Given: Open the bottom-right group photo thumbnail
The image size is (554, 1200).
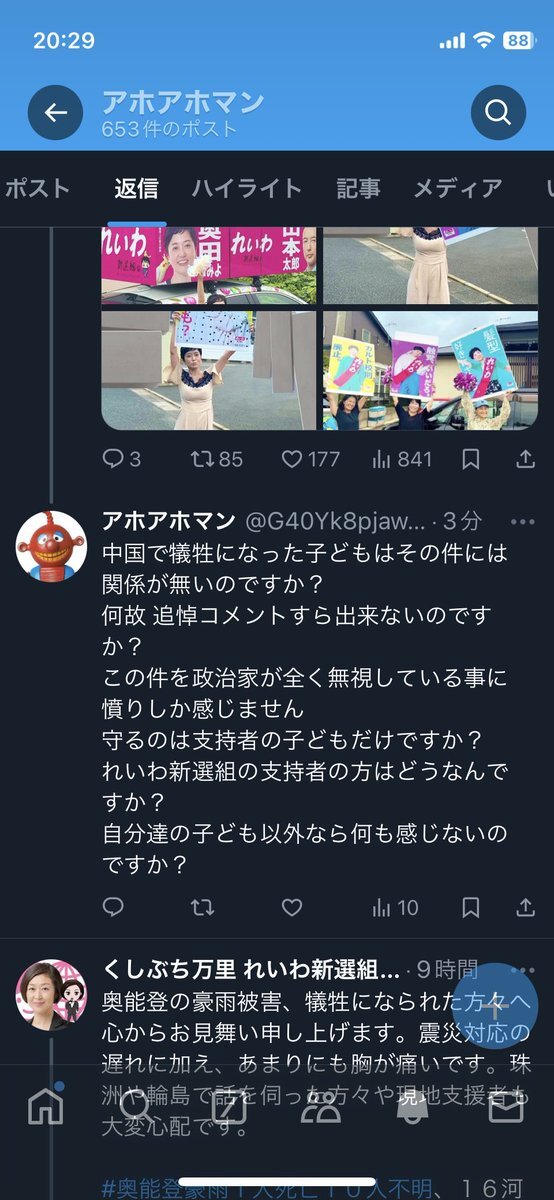Looking at the screenshot, I should point(430,370).
